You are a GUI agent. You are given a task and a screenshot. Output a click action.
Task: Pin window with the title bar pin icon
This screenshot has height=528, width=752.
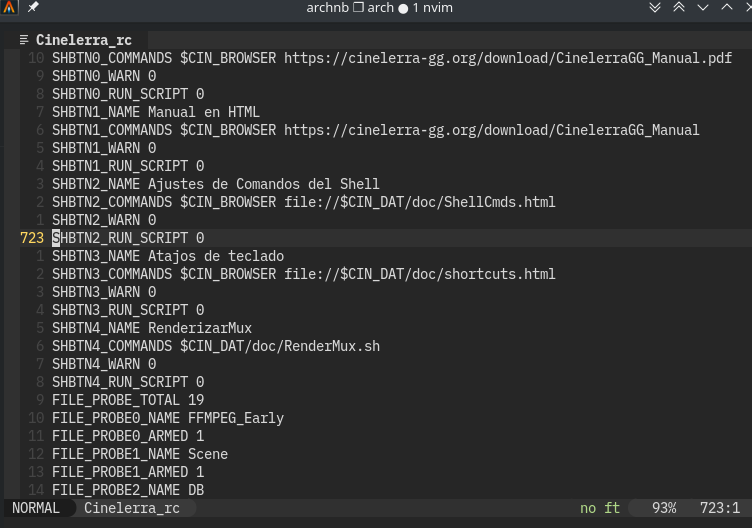[33, 8]
